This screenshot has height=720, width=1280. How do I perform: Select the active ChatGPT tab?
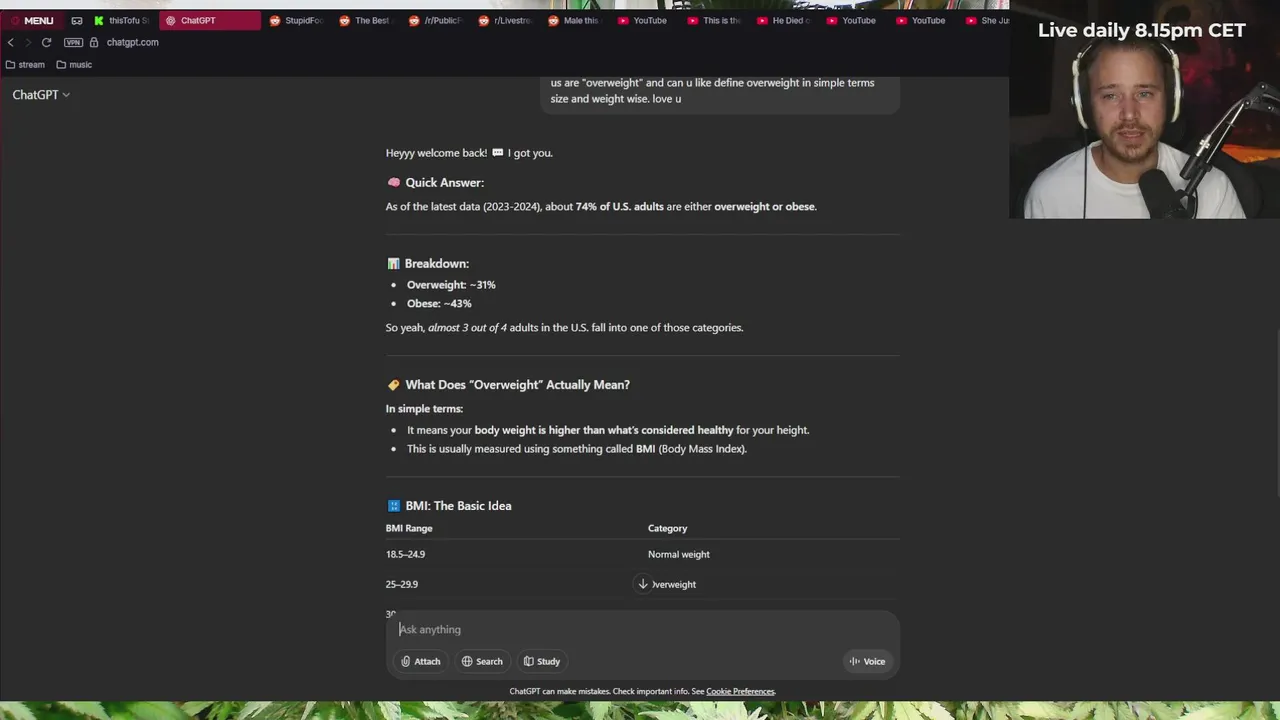click(210, 20)
